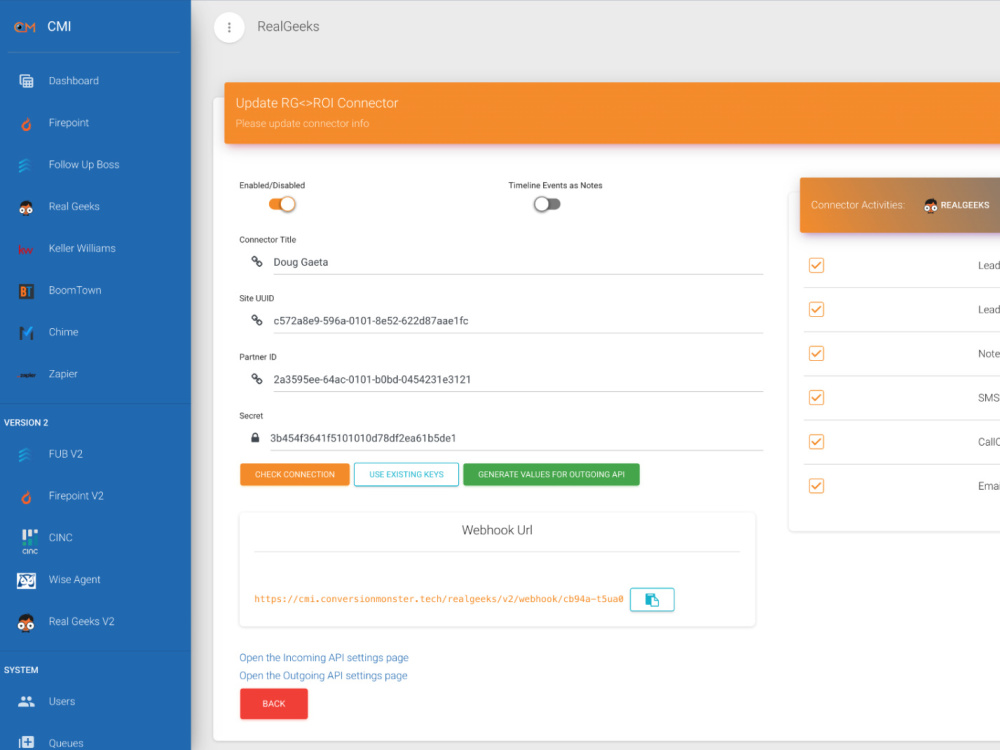The image size is (1000, 750).
Task: Click the Chime sidebar icon
Action: coord(26,333)
